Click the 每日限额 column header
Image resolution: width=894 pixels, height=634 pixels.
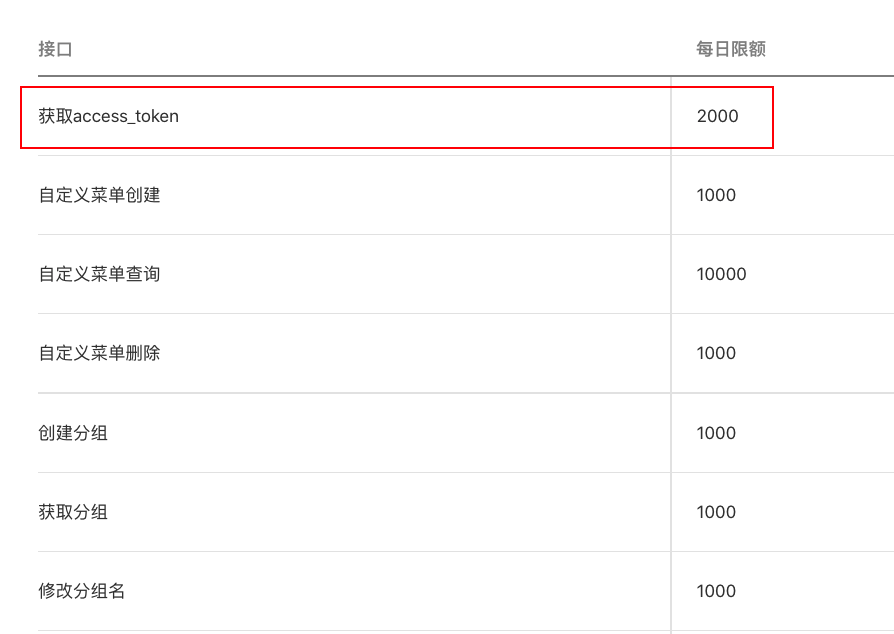pyautogui.click(x=731, y=49)
